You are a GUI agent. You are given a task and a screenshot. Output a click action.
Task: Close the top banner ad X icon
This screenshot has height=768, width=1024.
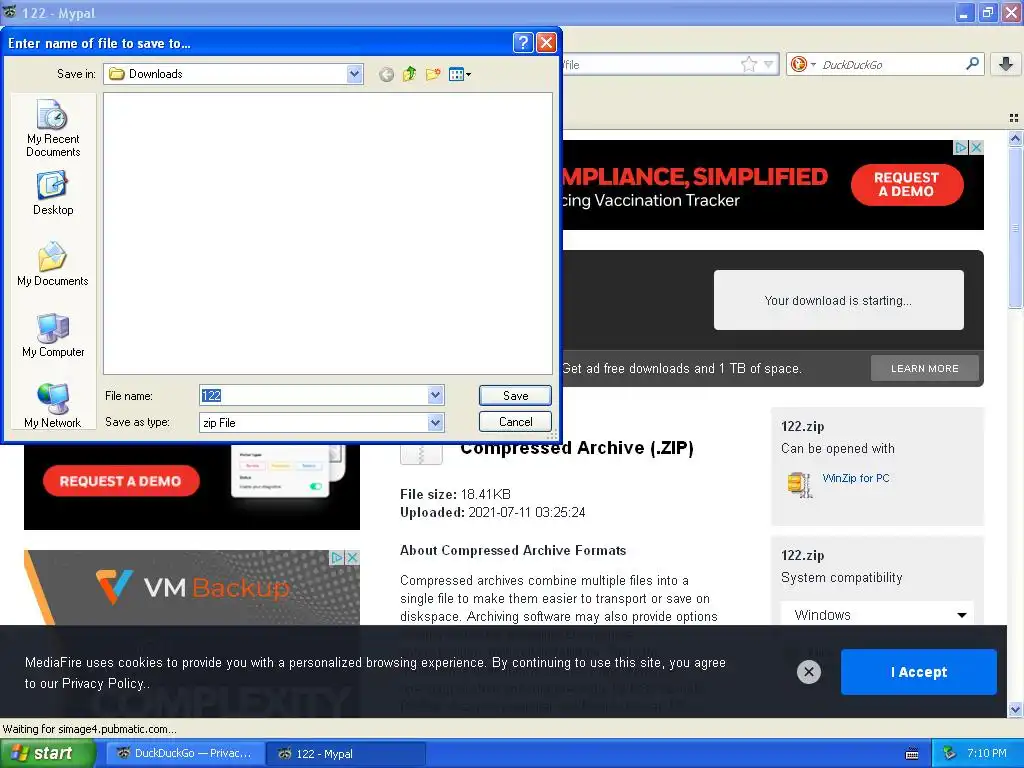tap(976, 148)
